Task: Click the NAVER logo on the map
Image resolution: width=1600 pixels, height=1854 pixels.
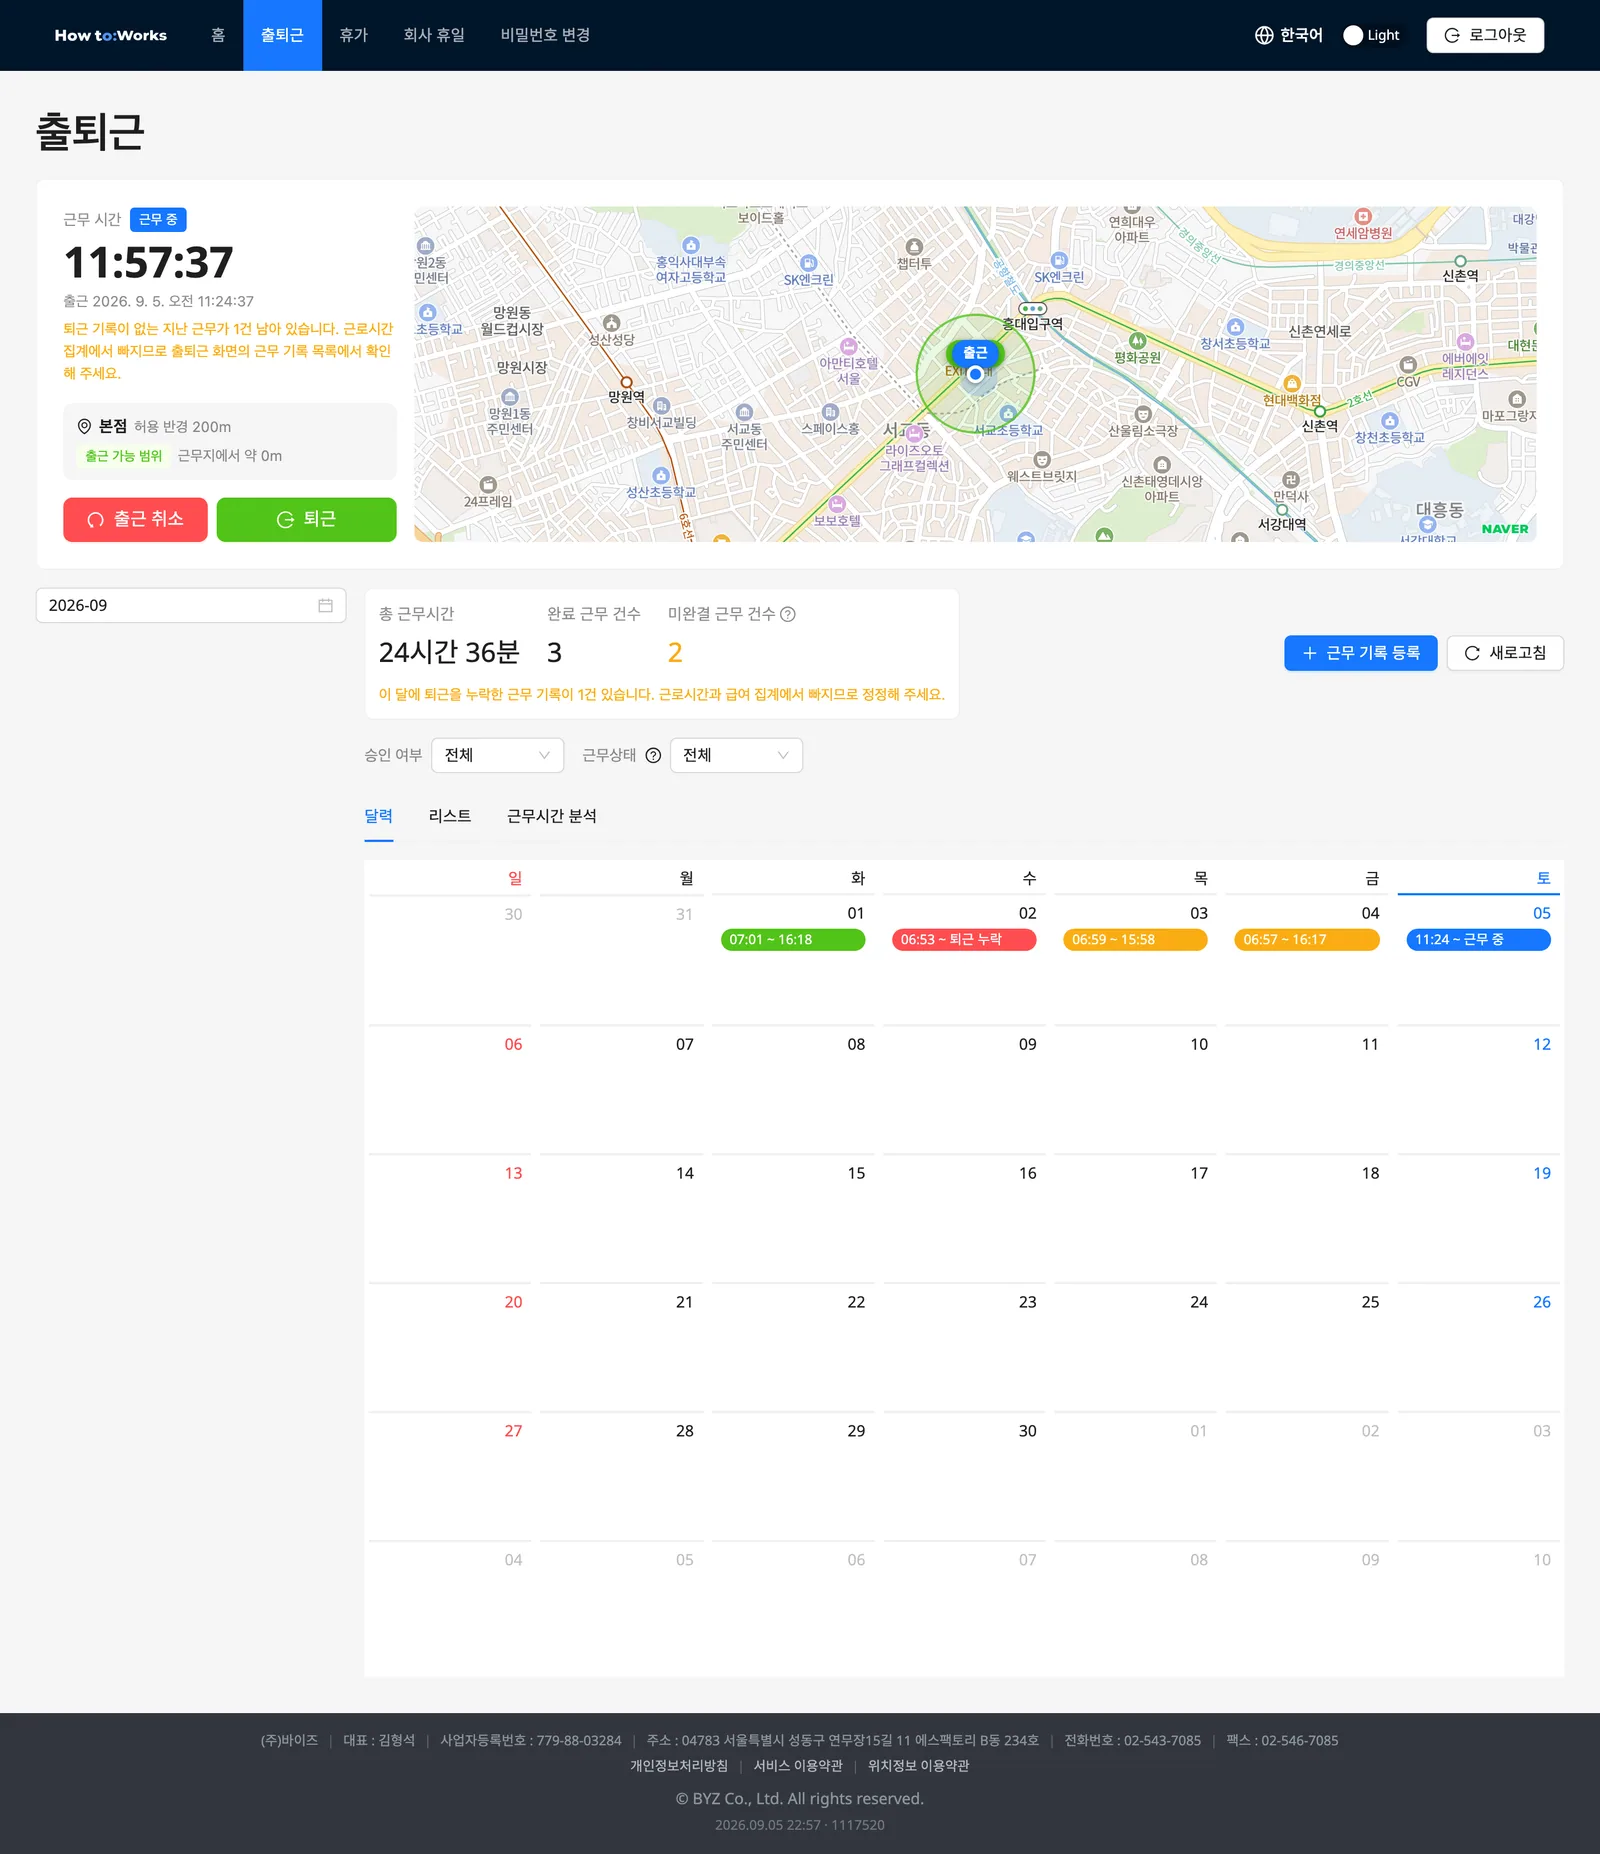Action: (x=1505, y=529)
